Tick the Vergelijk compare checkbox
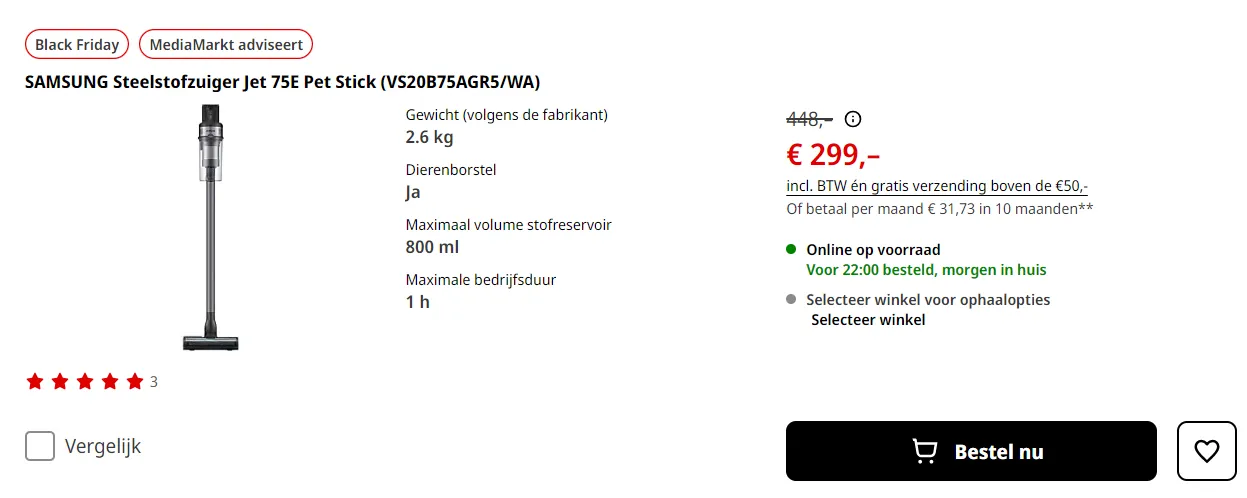This screenshot has width=1247, height=498. (x=40, y=446)
